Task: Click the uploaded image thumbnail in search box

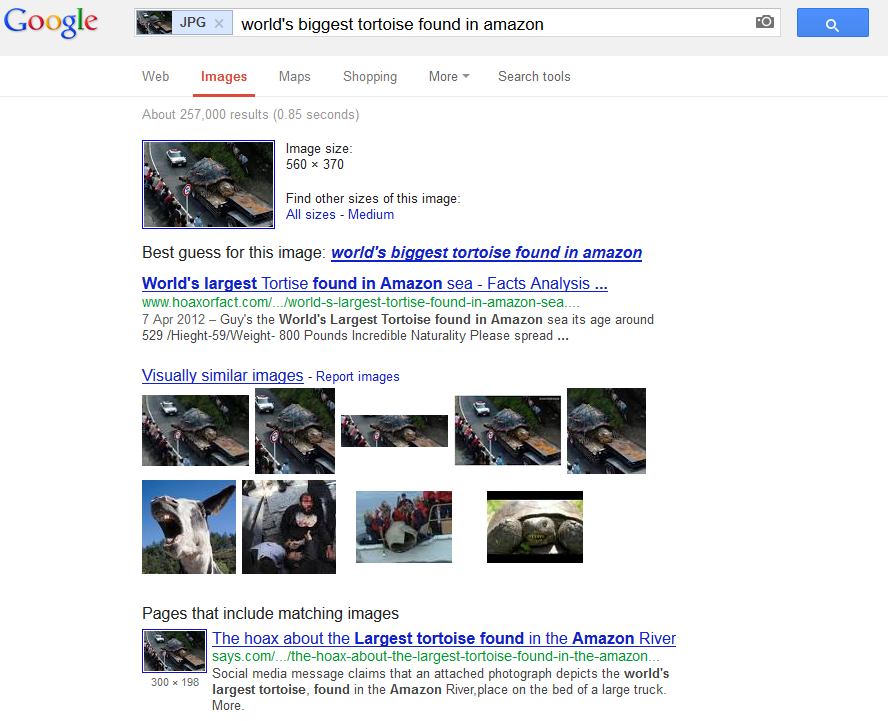Action: click(154, 23)
